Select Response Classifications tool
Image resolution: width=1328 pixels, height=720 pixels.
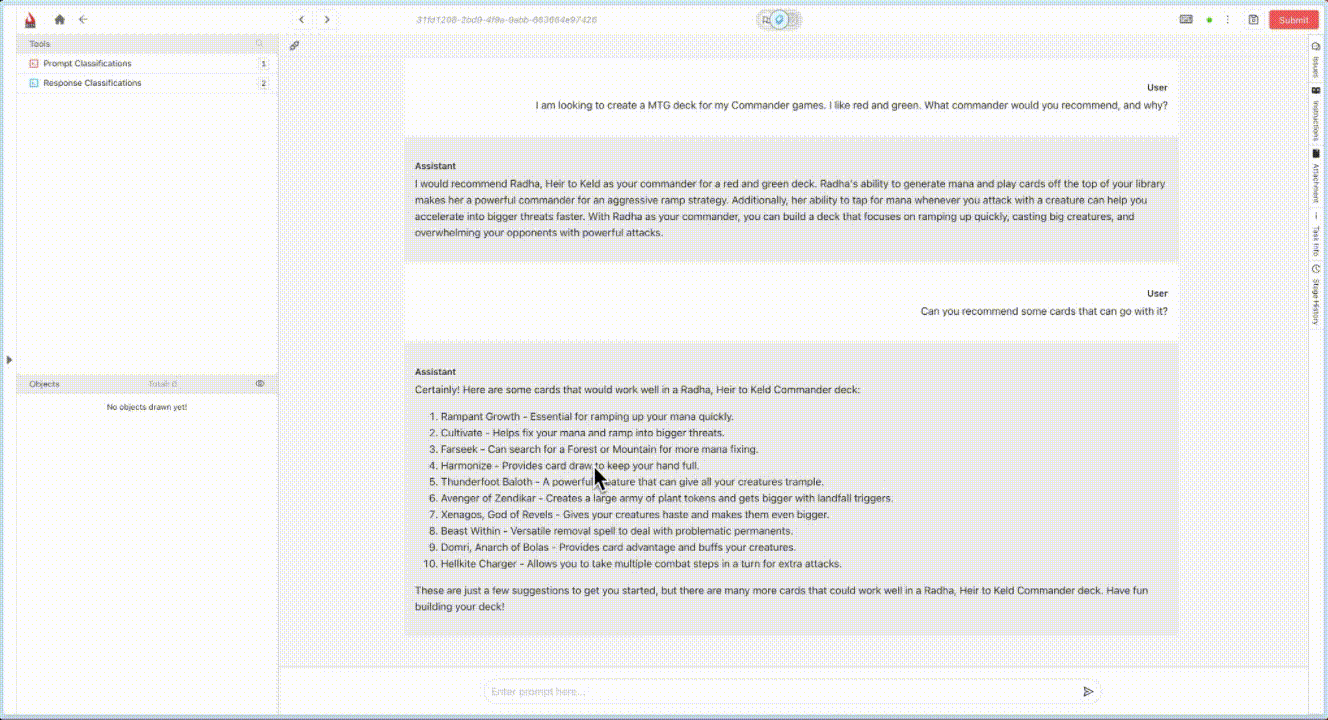pos(147,83)
